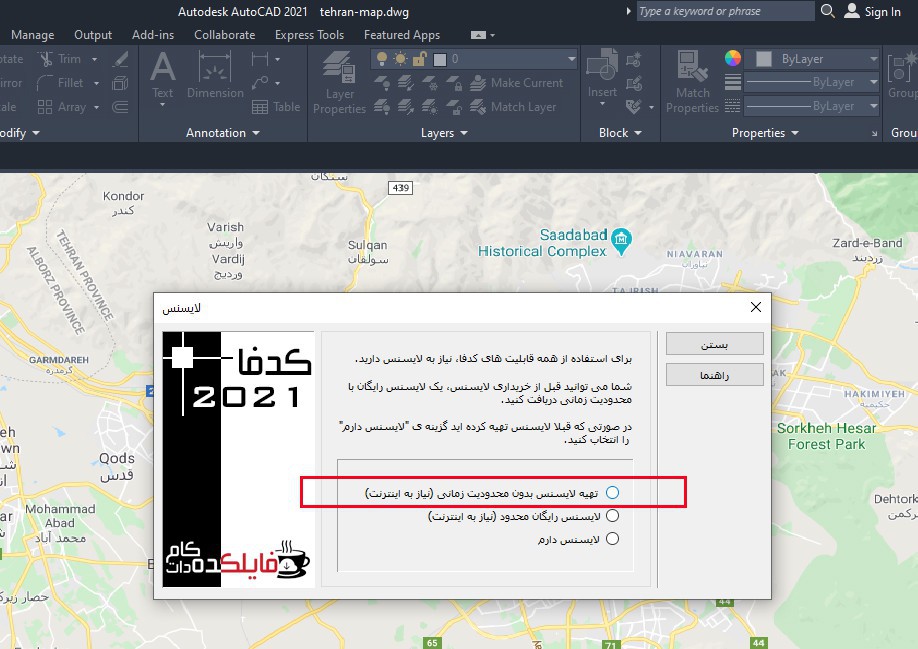
Task: Expand the Array dropdown arrow
Action: pos(97,107)
